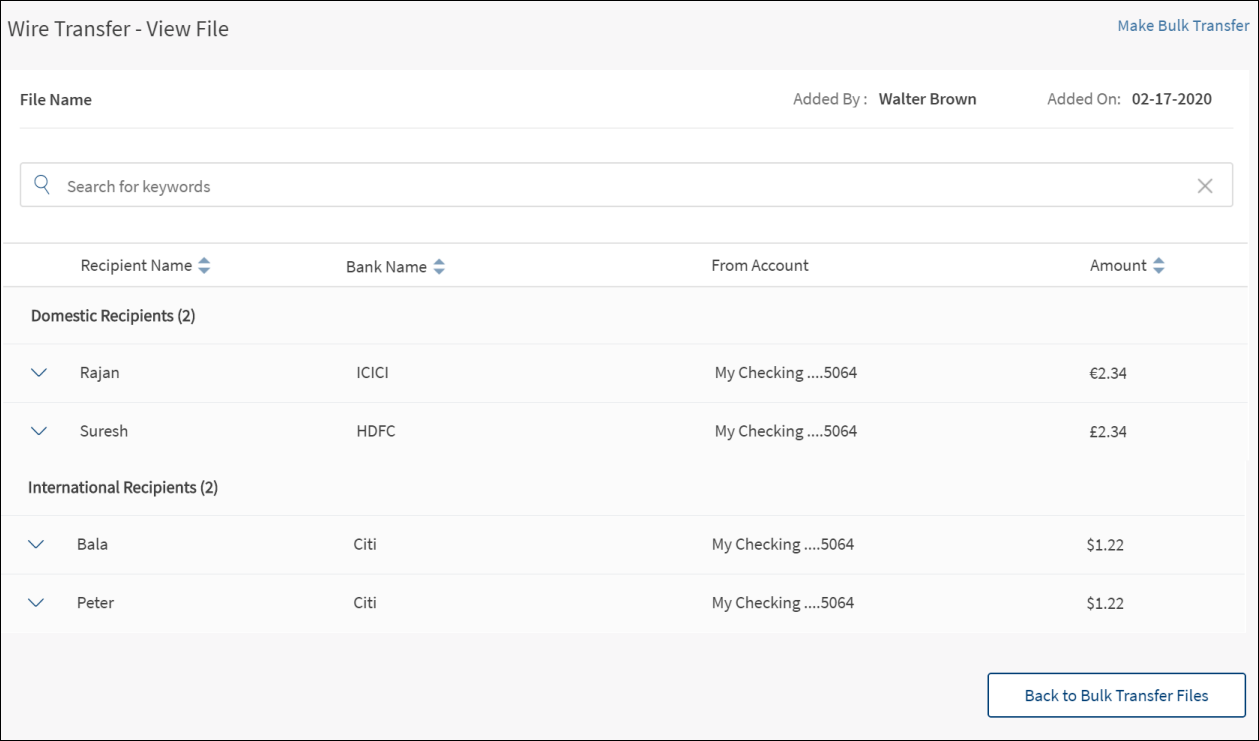The height and width of the screenshot is (741, 1259).
Task: Click the ICICI bank name for Rajan
Action: coord(372,373)
